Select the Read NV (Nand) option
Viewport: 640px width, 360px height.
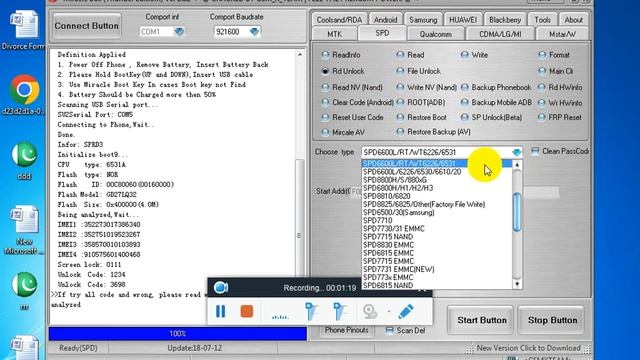click(x=352, y=87)
